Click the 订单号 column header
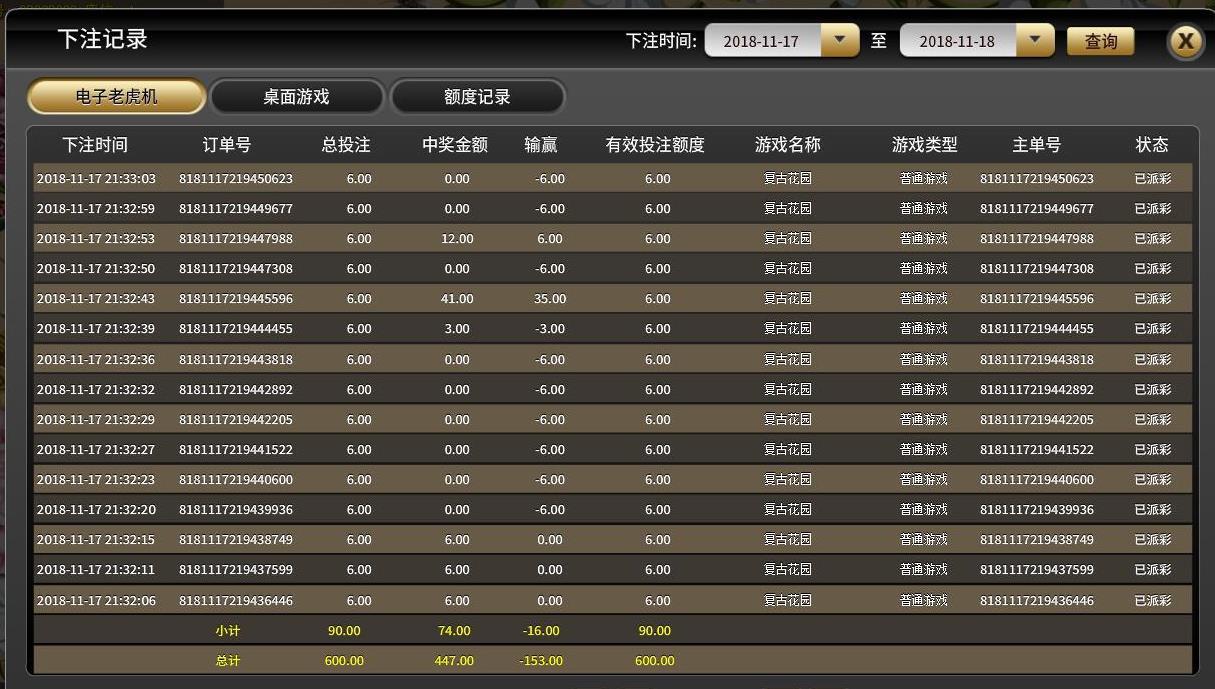The height and width of the screenshot is (689, 1215). [226, 145]
